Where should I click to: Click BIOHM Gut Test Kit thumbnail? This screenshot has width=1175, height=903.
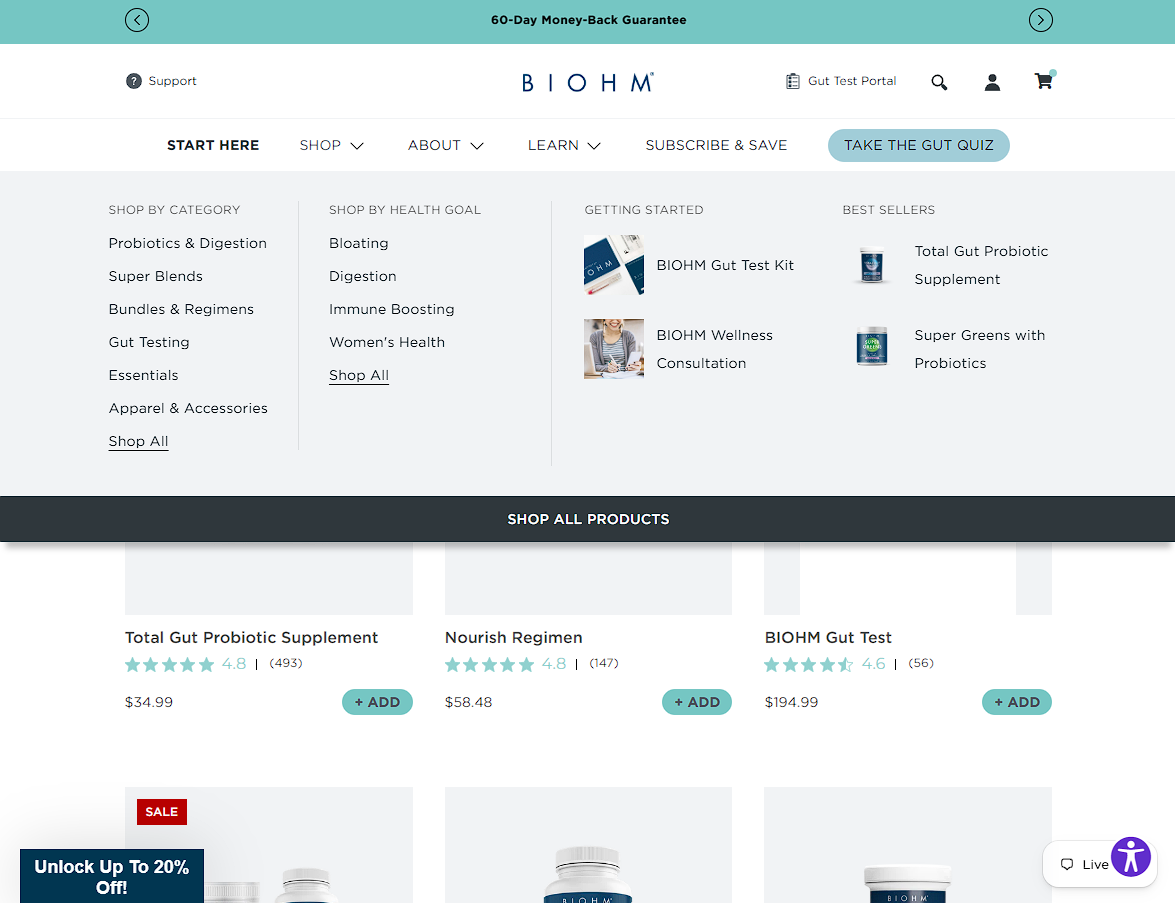tap(614, 265)
